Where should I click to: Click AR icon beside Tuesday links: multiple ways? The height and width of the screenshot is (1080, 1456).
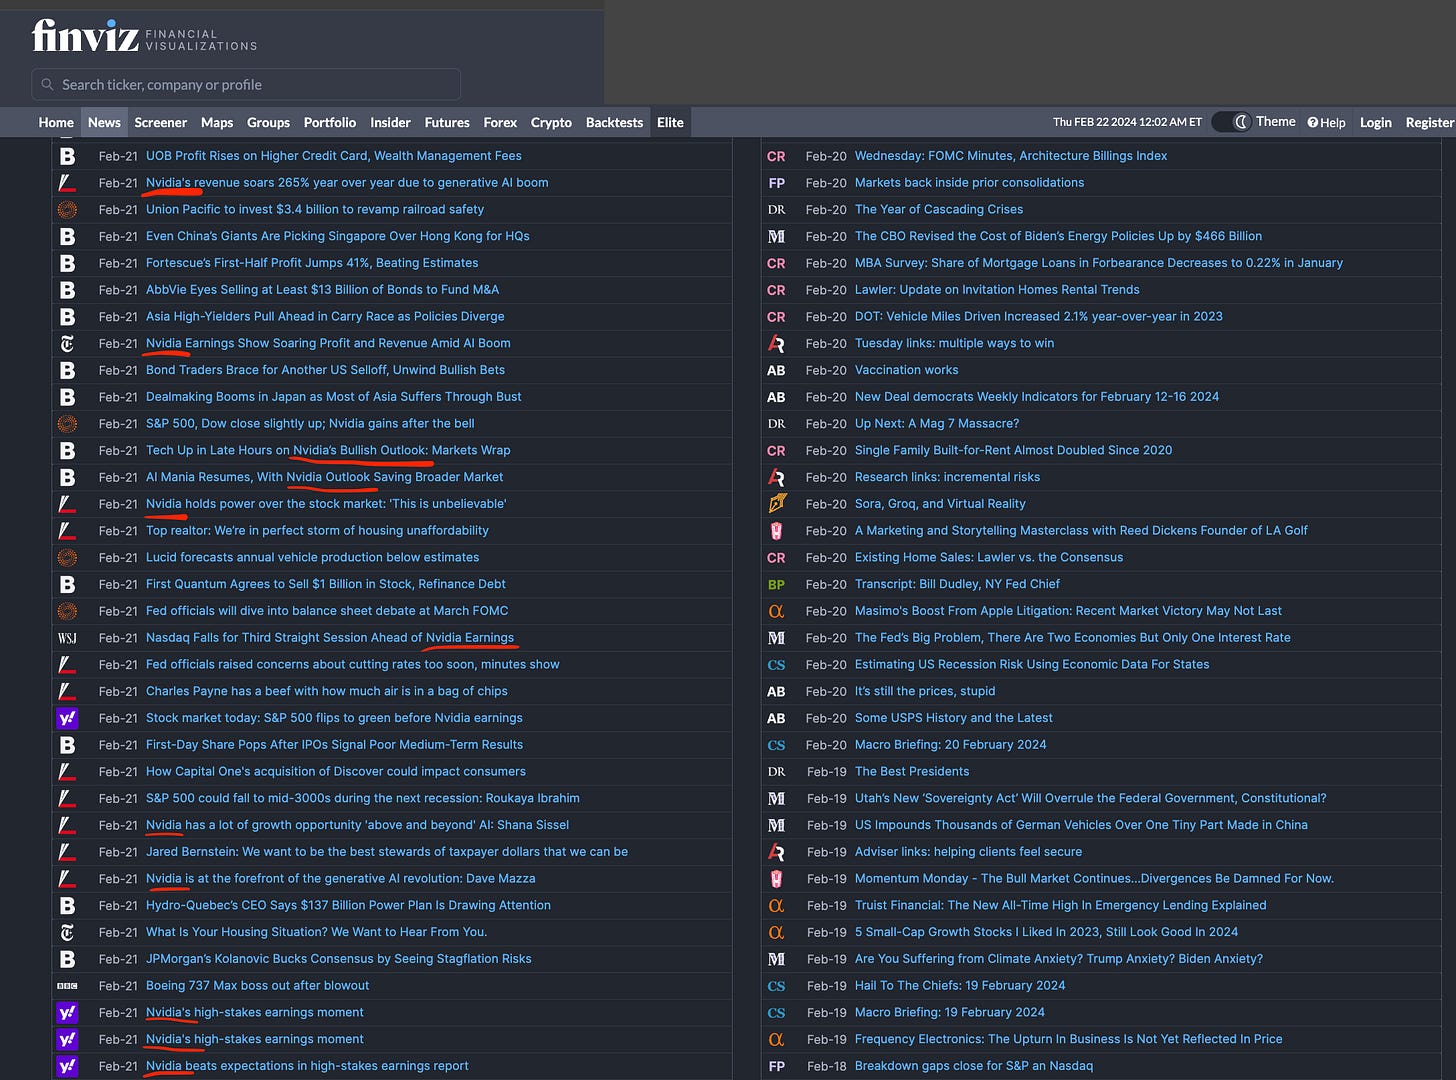click(776, 343)
